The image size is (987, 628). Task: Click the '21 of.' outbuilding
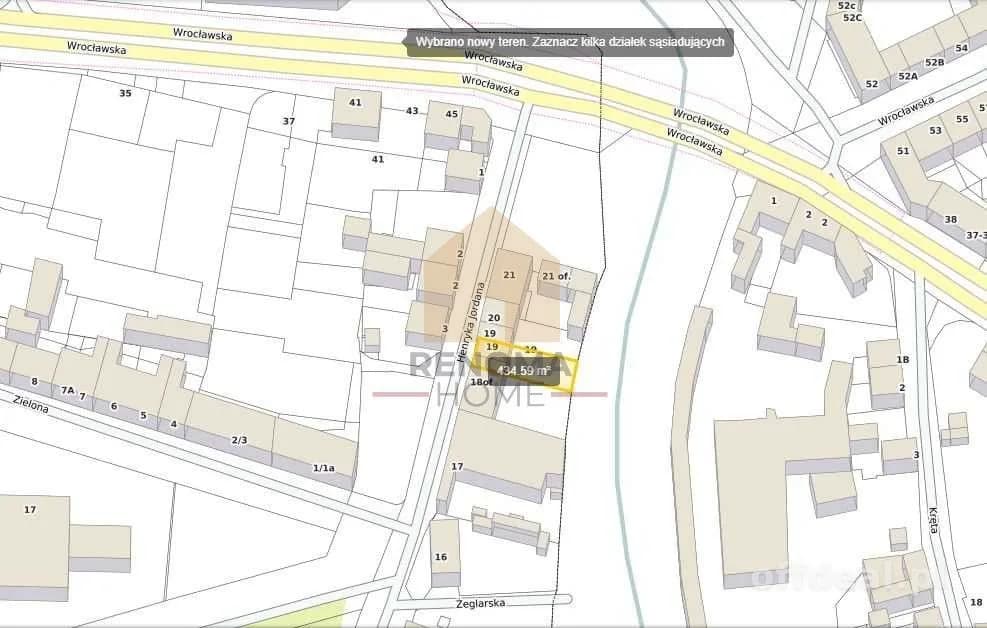(556, 279)
